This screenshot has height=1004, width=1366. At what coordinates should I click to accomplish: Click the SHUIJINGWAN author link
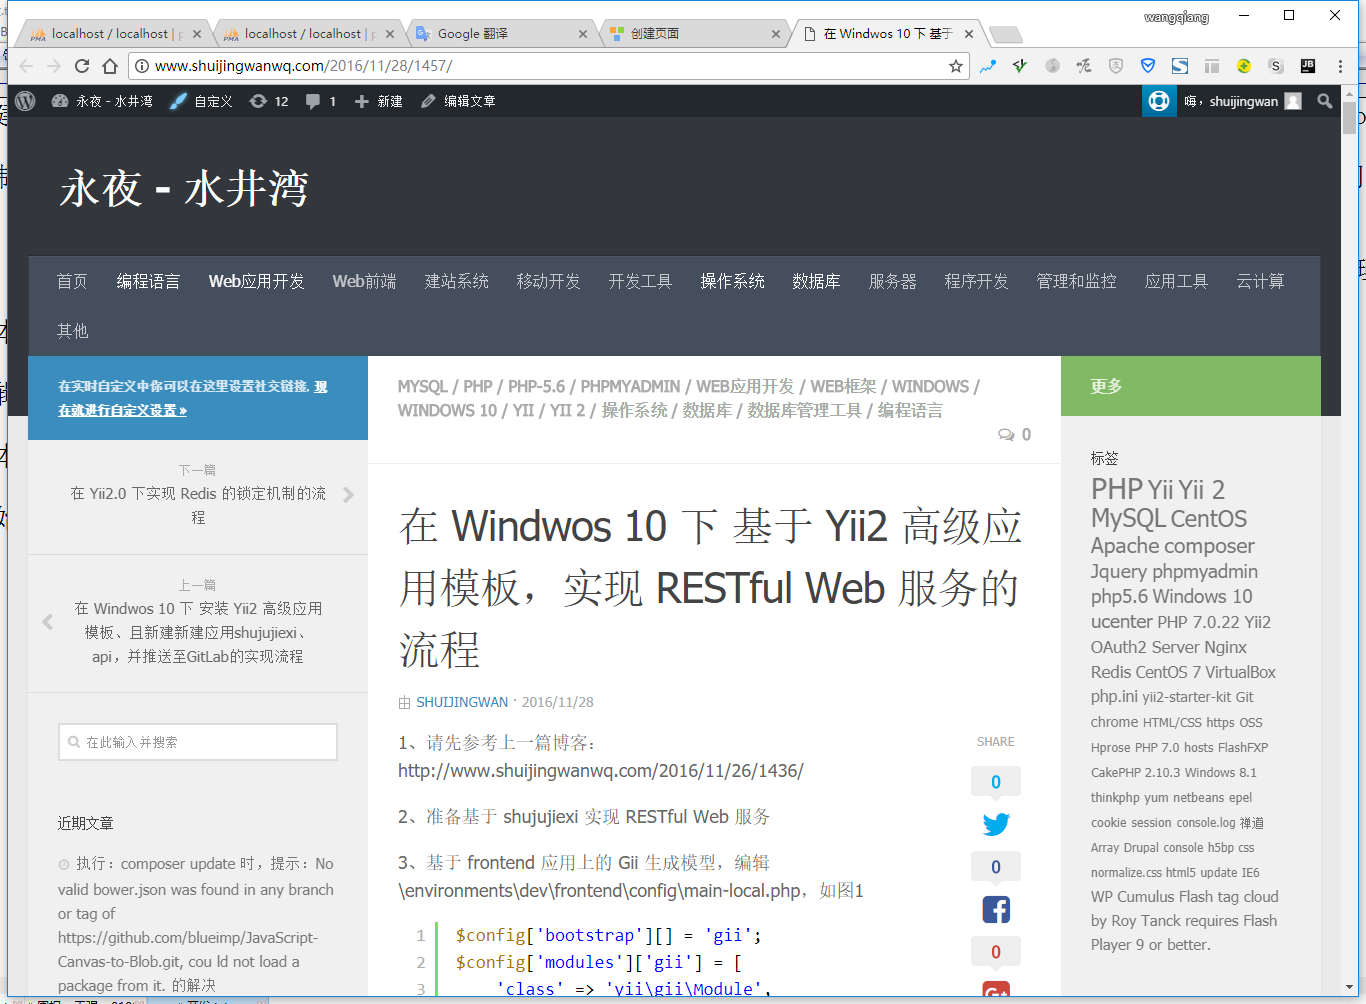pyautogui.click(x=462, y=702)
